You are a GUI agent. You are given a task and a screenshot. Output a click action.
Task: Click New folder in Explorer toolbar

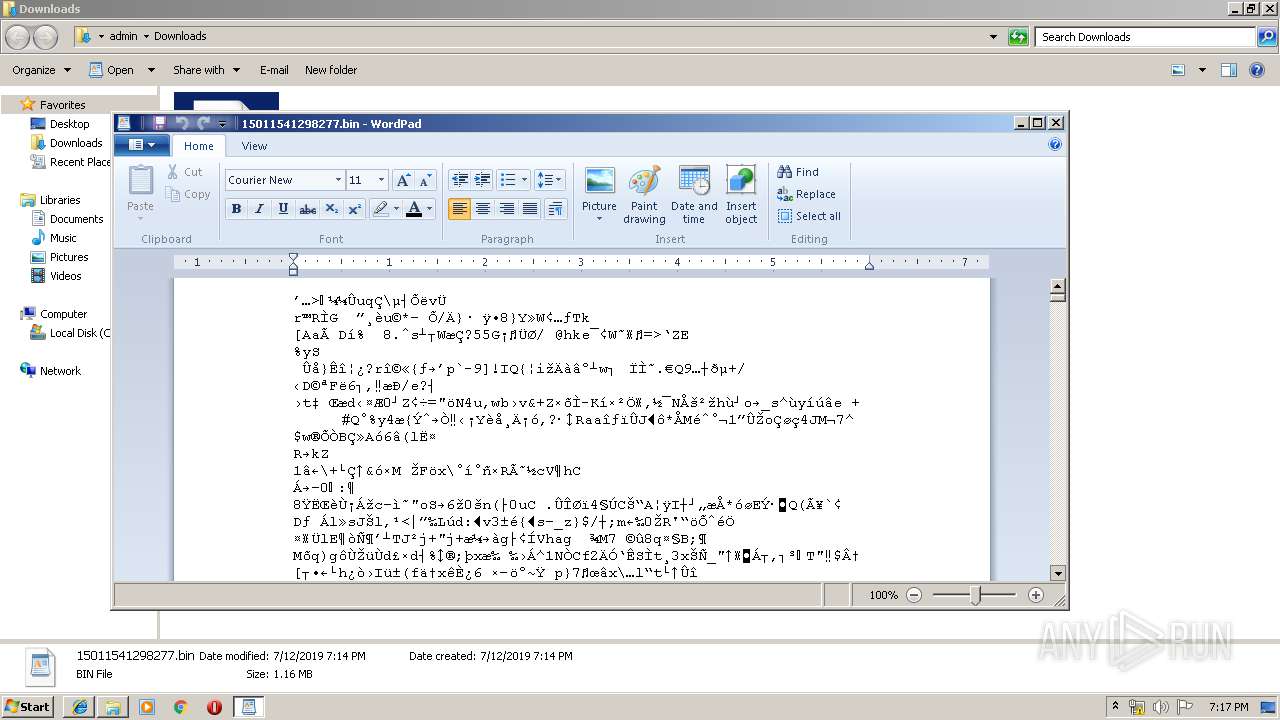(331, 70)
